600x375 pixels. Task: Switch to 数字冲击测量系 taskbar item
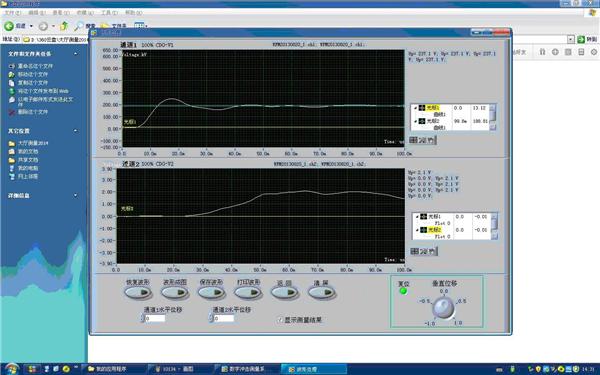(247, 369)
